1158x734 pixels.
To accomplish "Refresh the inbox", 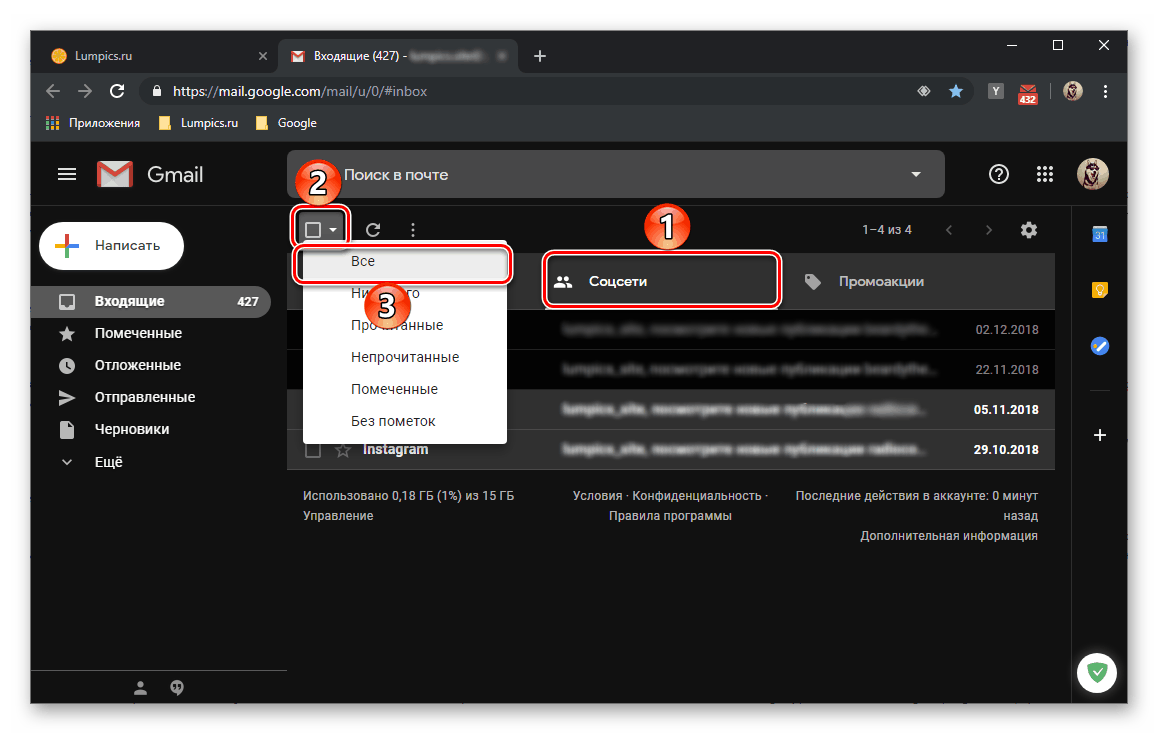I will click(372, 229).
